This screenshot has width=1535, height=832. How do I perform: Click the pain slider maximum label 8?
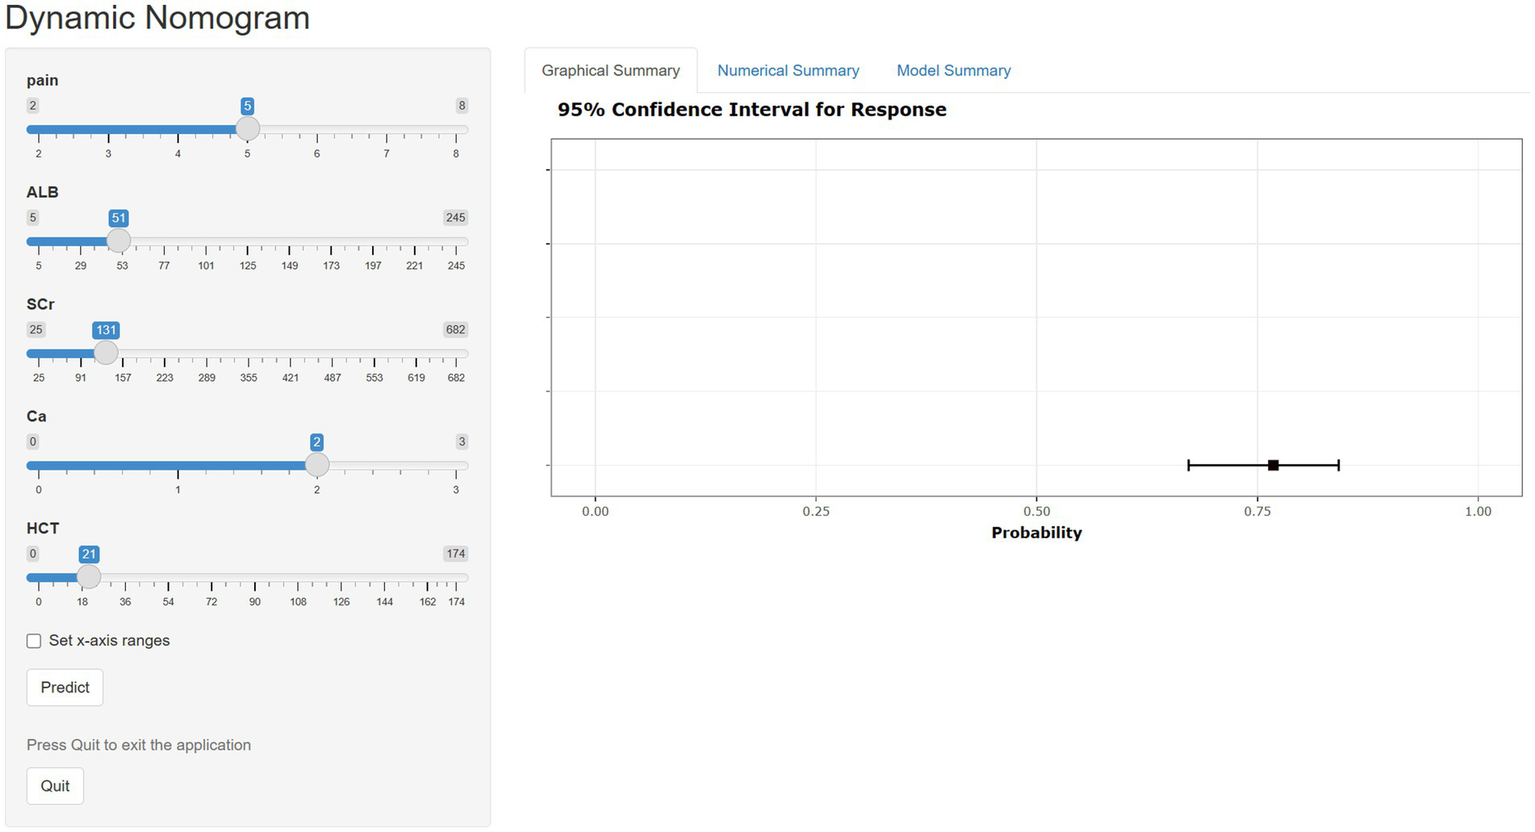coord(461,106)
